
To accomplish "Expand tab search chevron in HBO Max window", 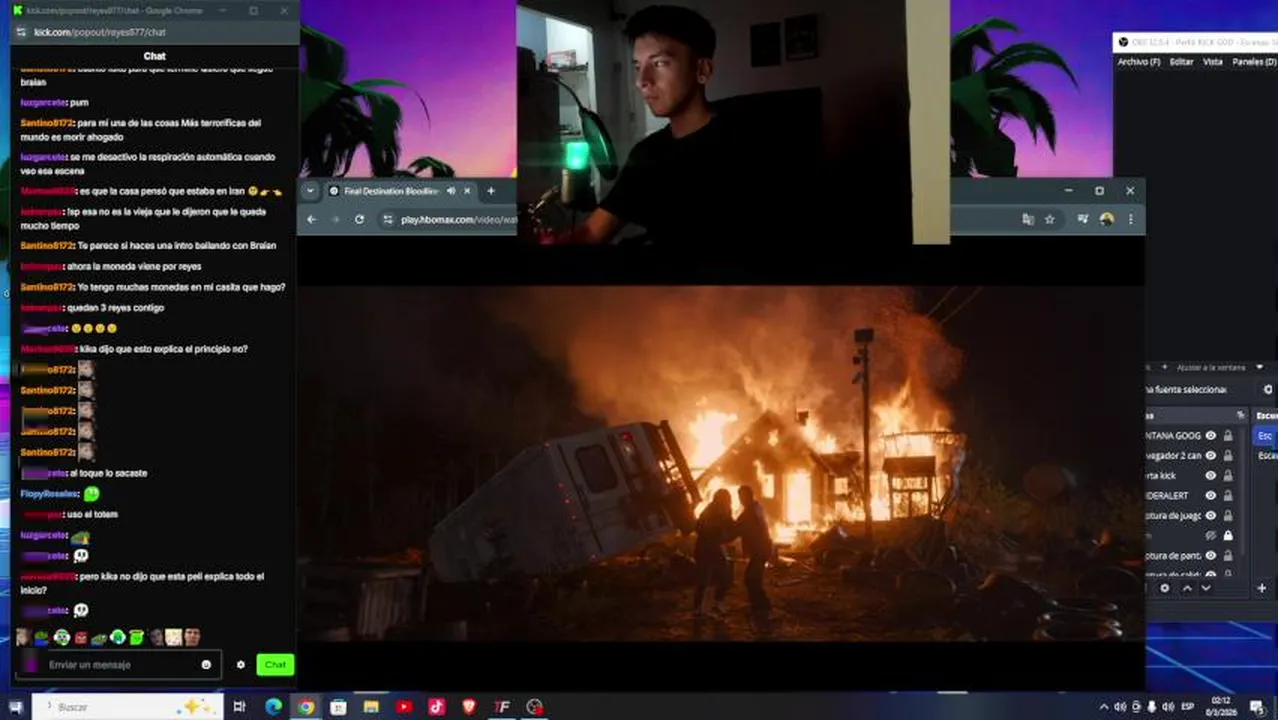I will tap(310, 190).
